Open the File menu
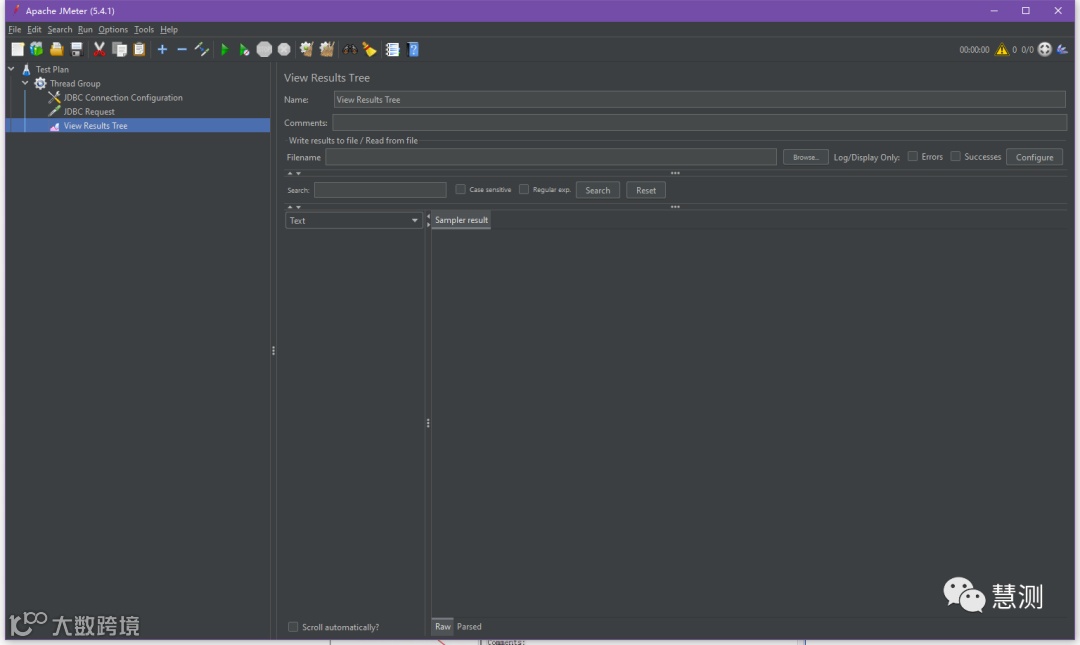 (14, 30)
